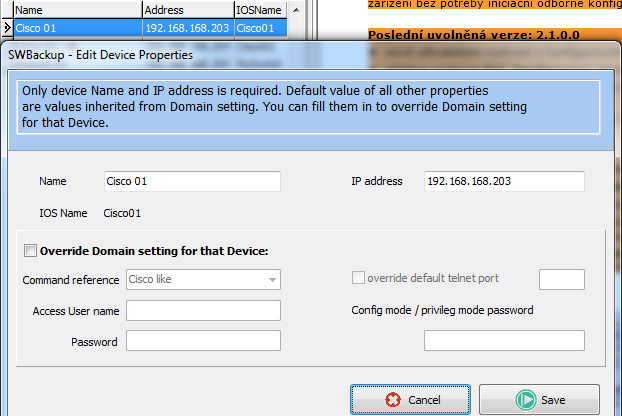This screenshot has height=416, width=622.
Task: Click the telnet port number box
Action: pyautogui.click(x=562, y=279)
